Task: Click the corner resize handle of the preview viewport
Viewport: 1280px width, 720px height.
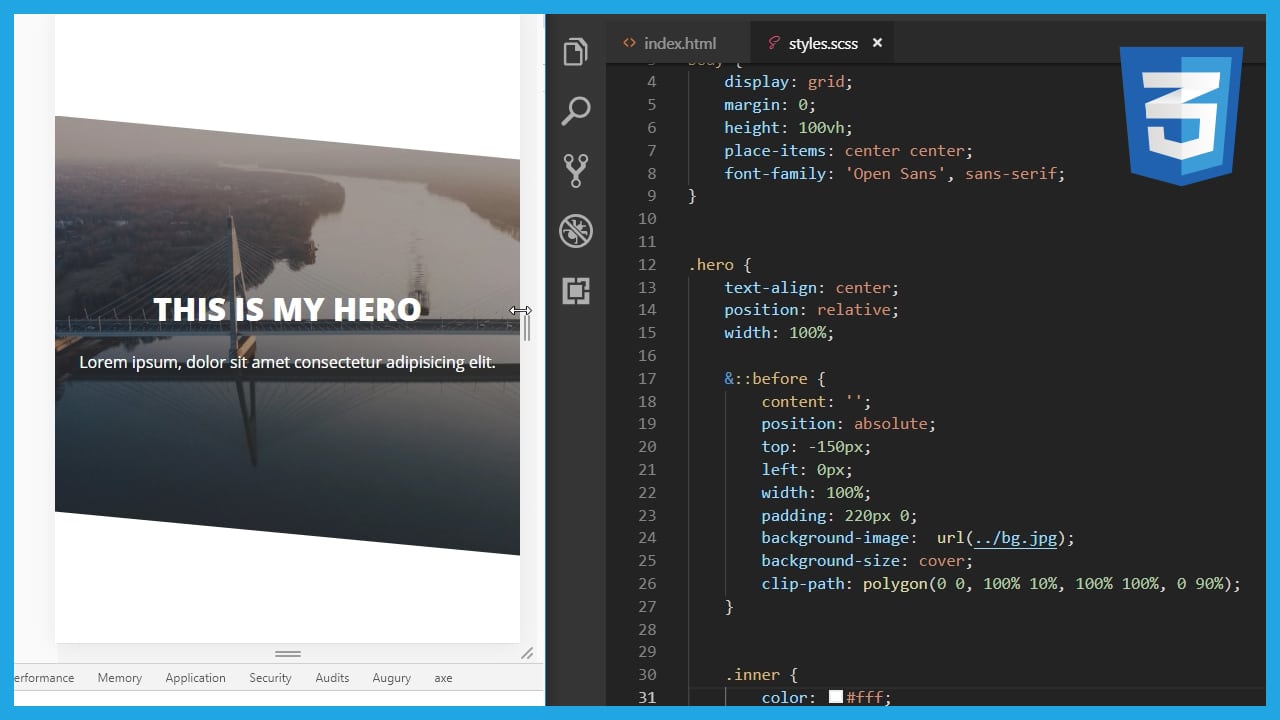Action: tap(527, 653)
